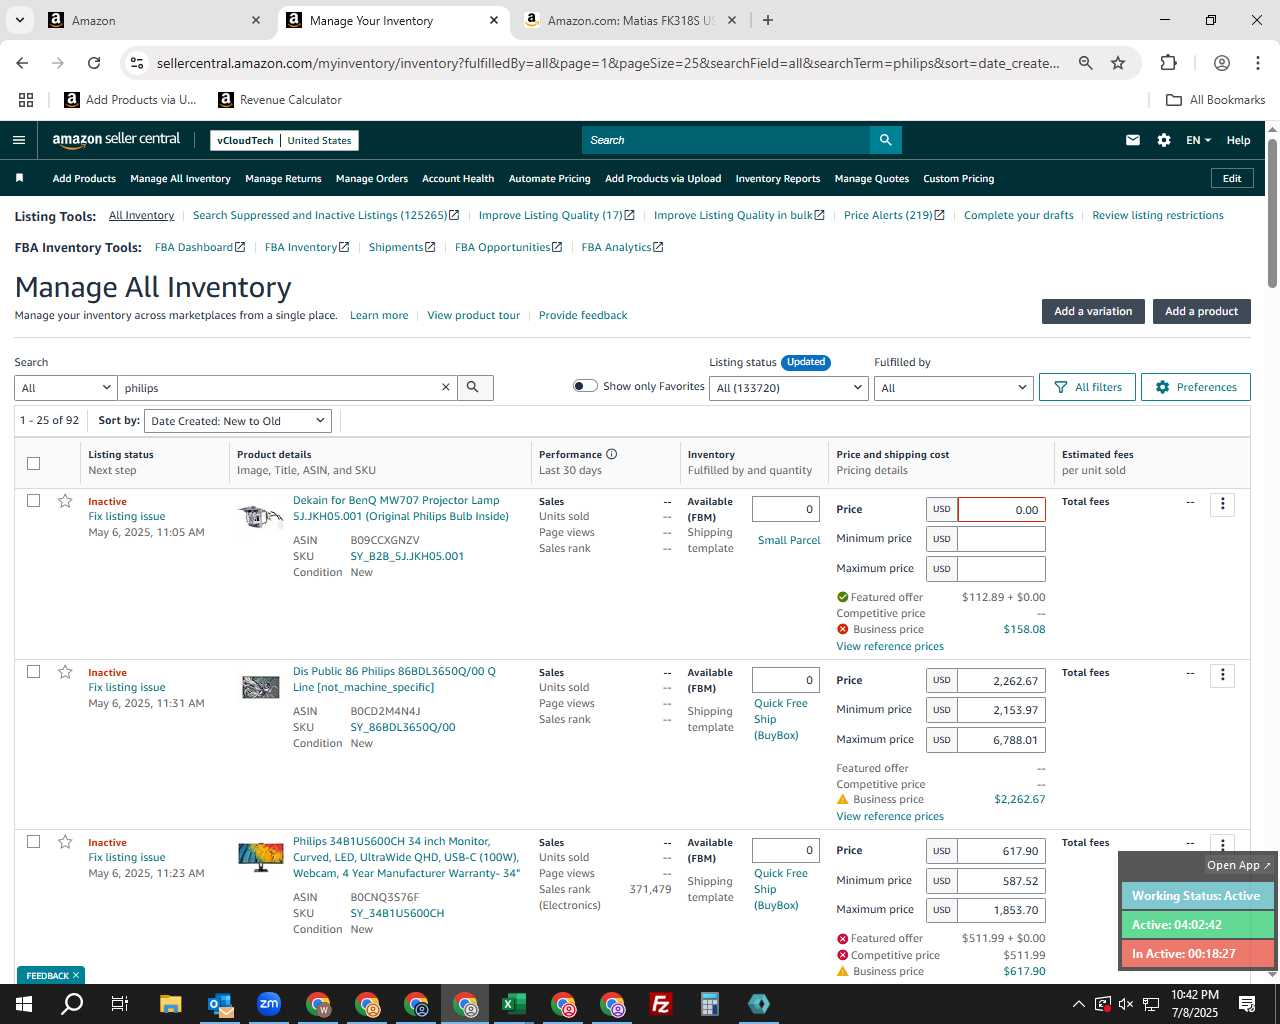Open Revenue Calculator bookmark
The image size is (1280, 1024).
(x=280, y=100)
